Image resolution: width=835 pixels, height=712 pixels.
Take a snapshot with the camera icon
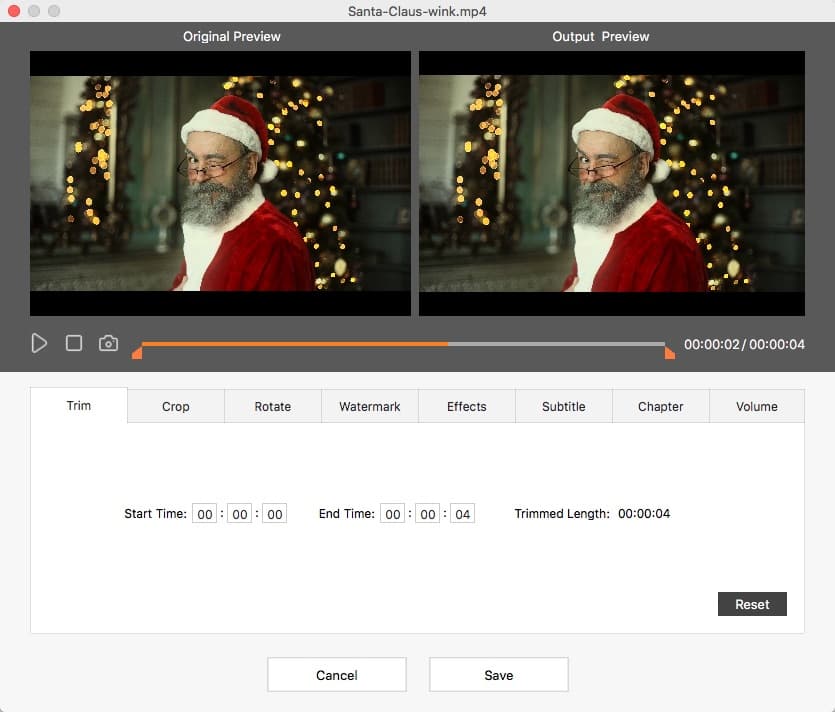click(108, 343)
